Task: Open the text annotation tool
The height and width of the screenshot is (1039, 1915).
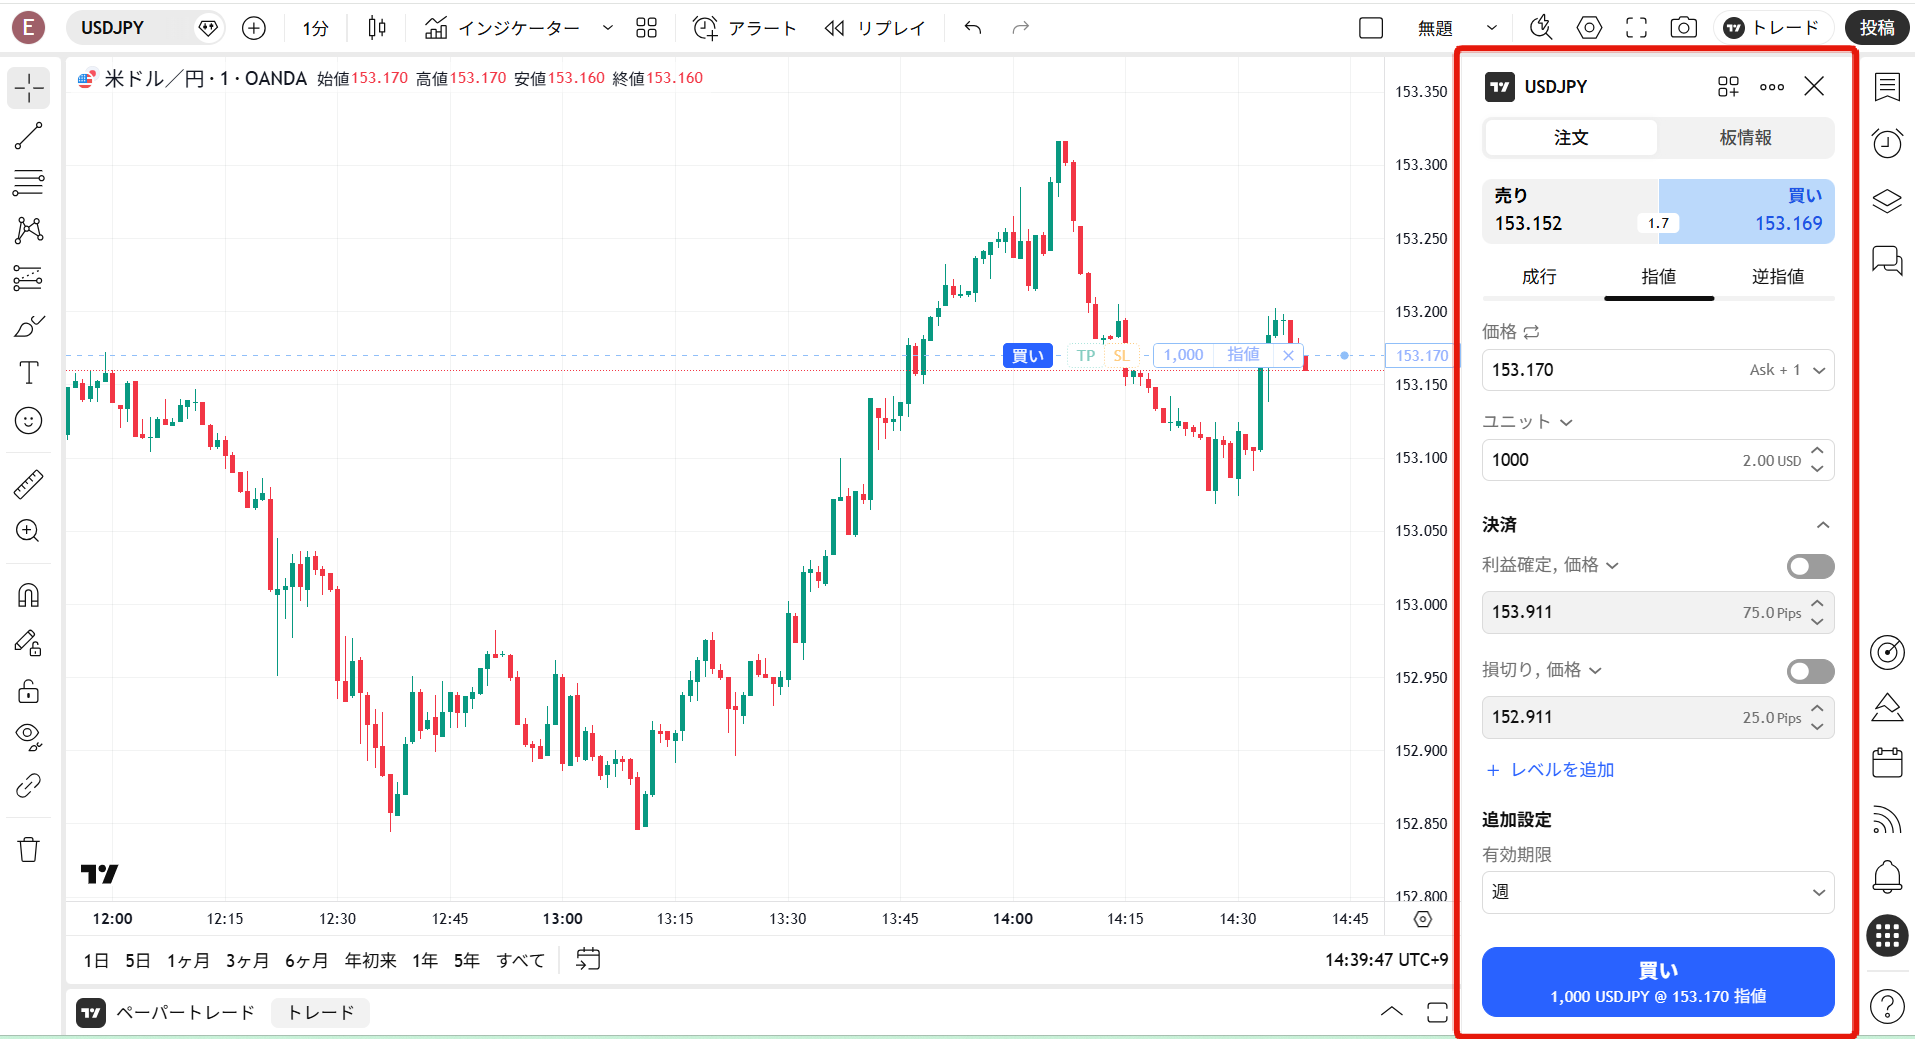Action: click(x=29, y=372)
